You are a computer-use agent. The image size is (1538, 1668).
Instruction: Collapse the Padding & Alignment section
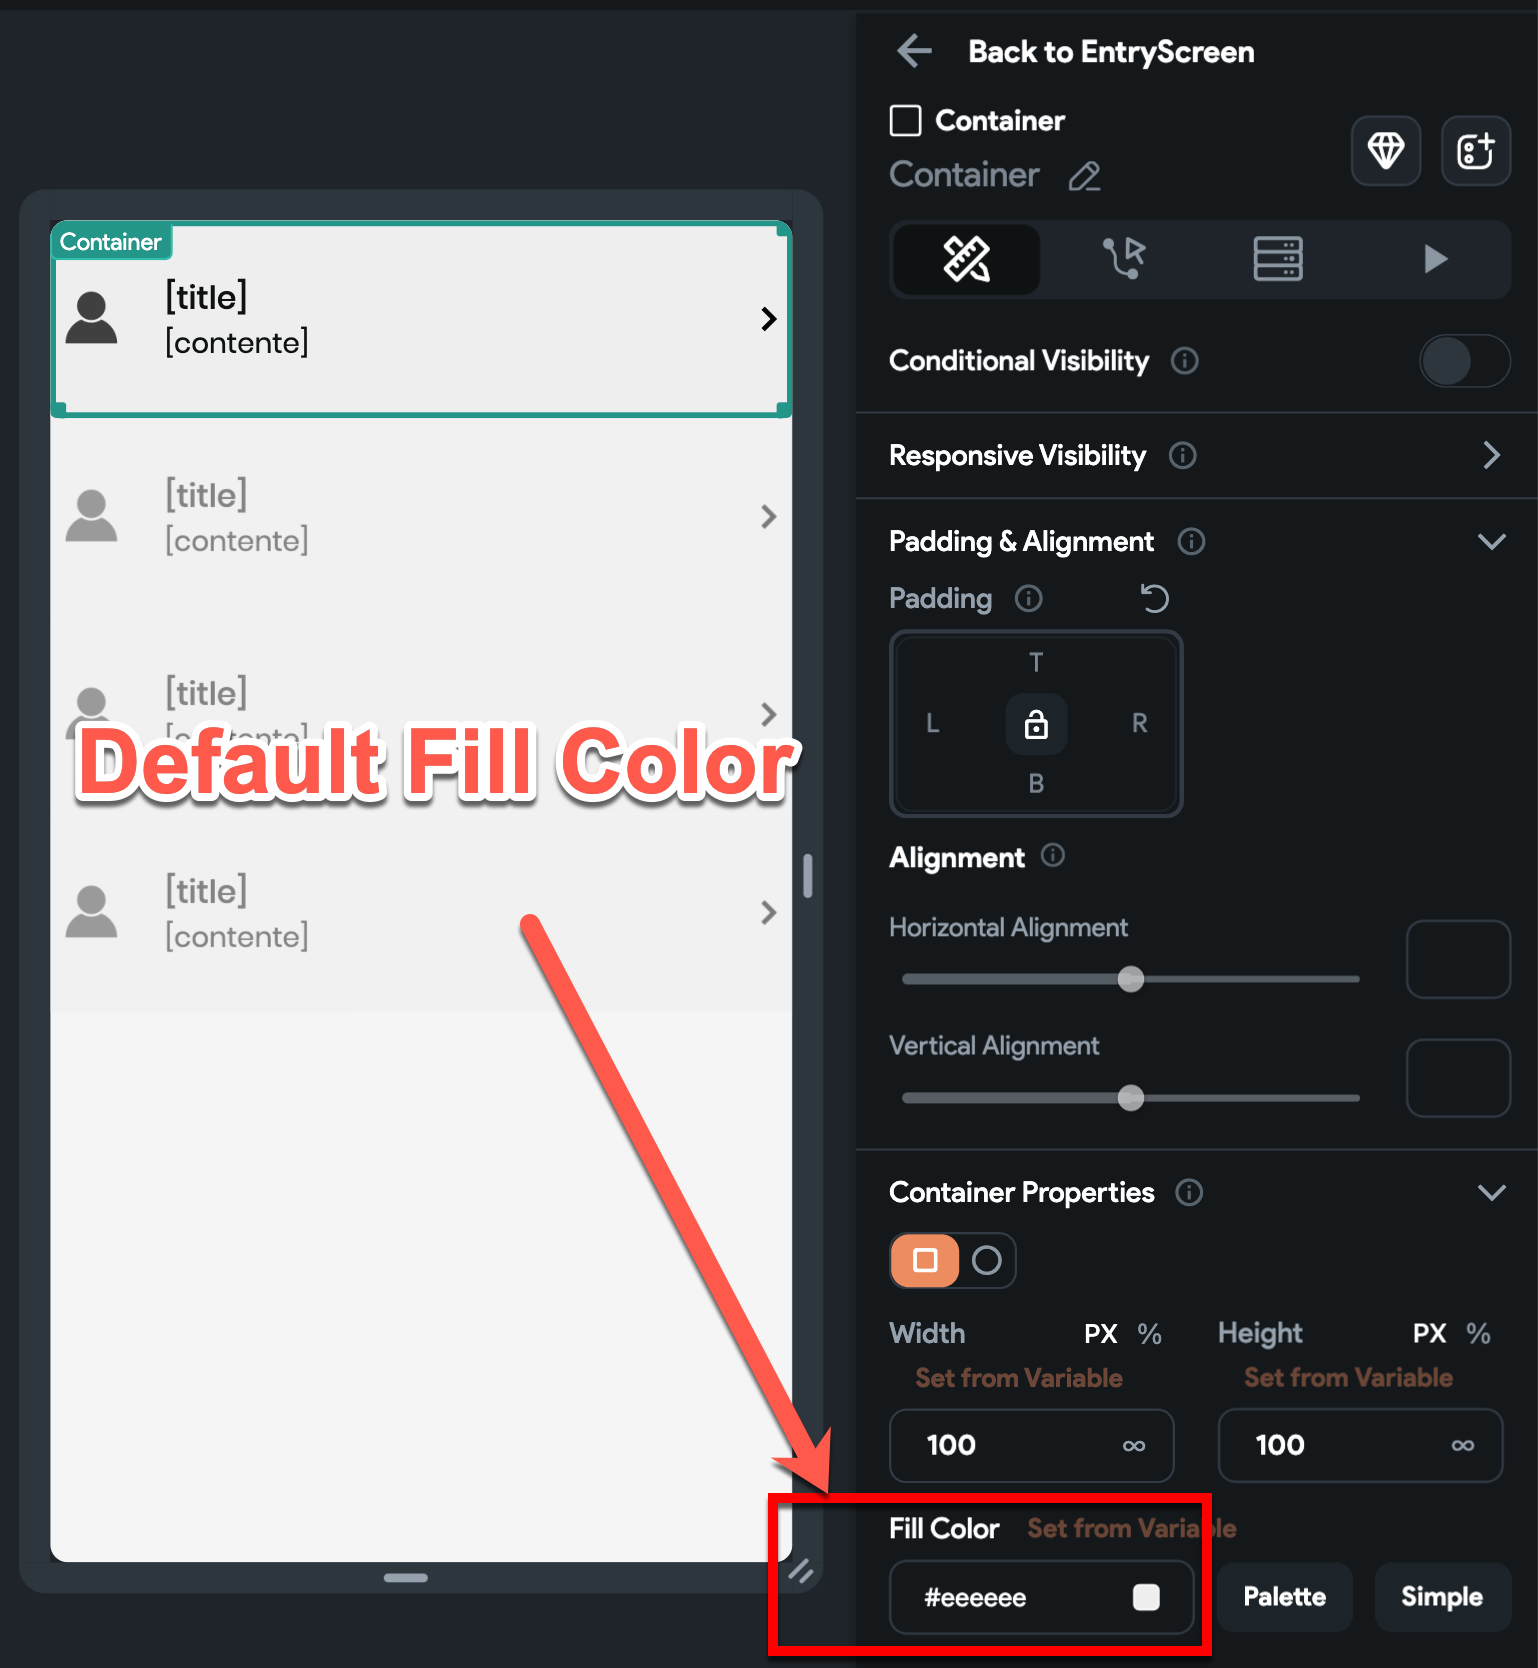1491,541
